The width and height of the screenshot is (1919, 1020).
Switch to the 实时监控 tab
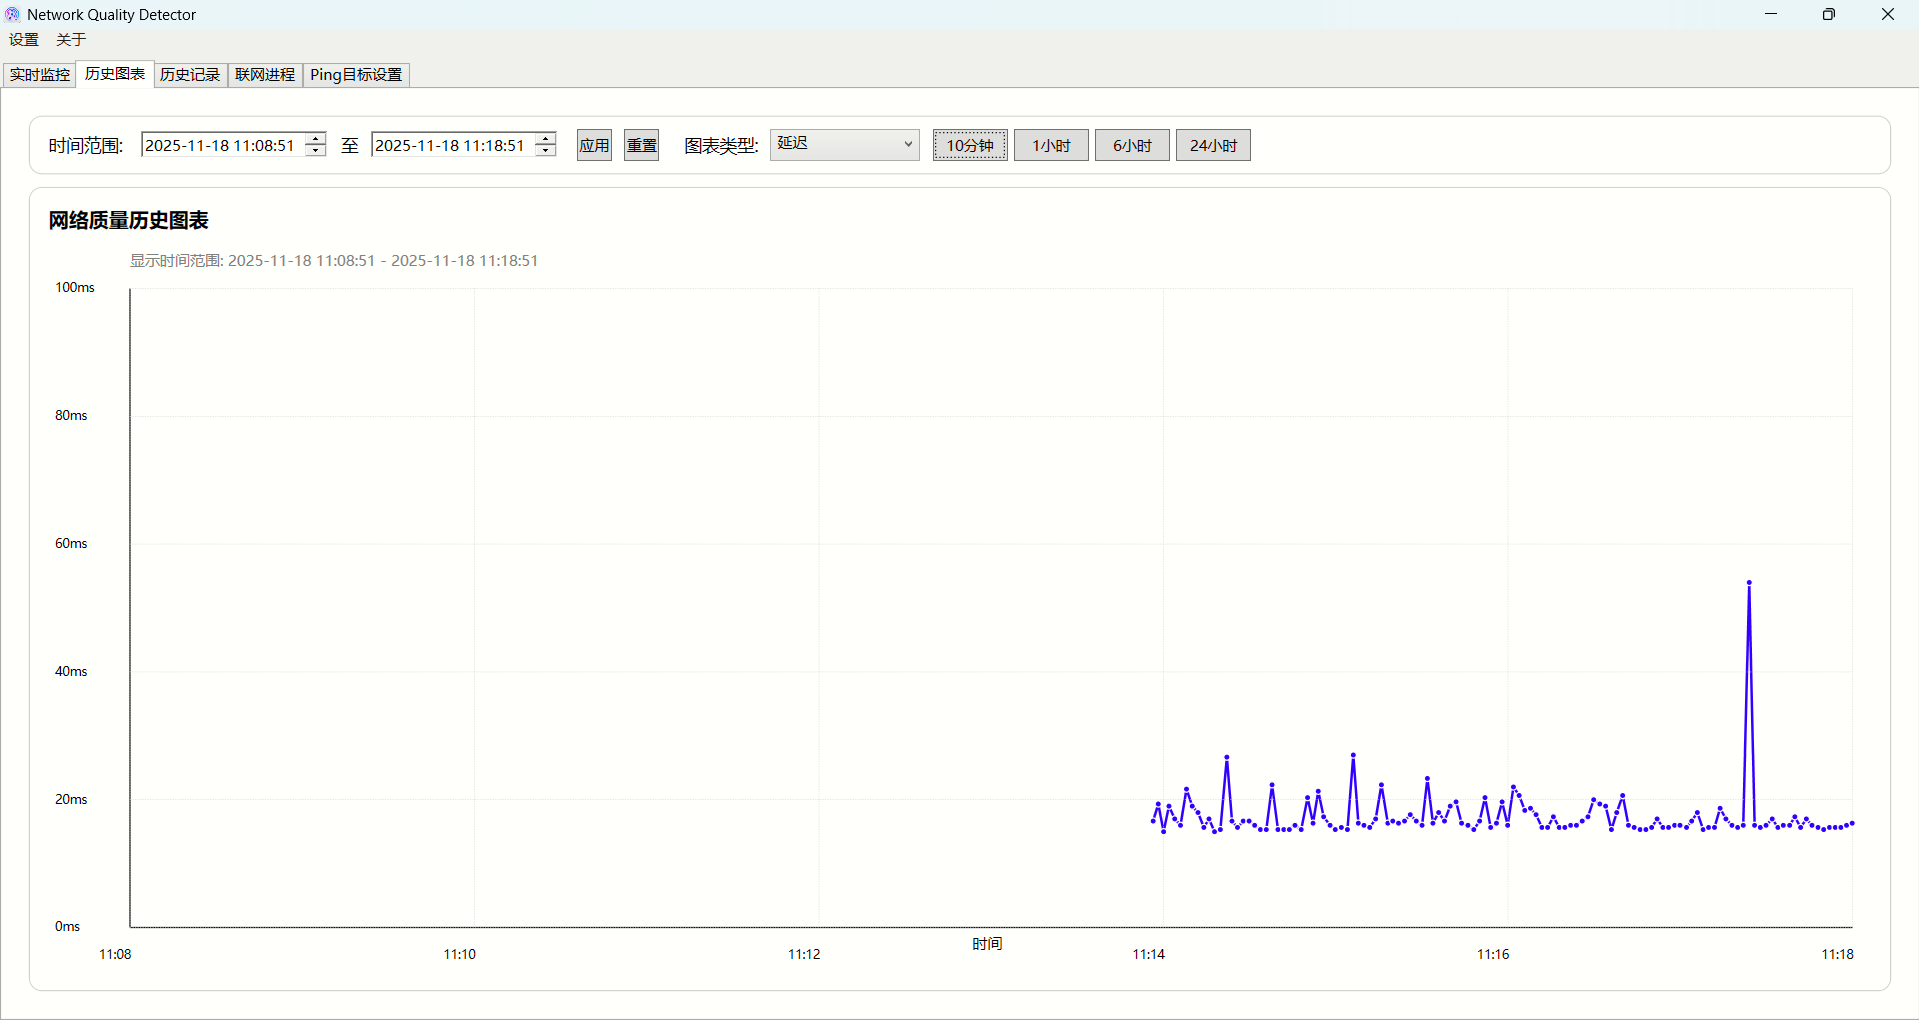point(40,75)
